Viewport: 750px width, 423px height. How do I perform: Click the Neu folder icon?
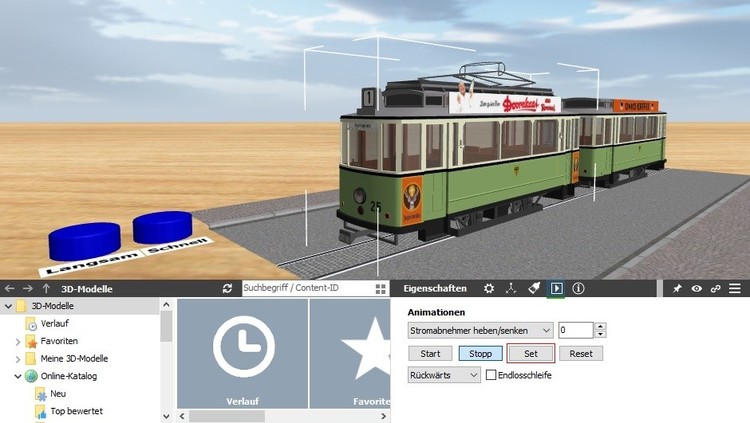pyautogui.click(x=41, y=394)
